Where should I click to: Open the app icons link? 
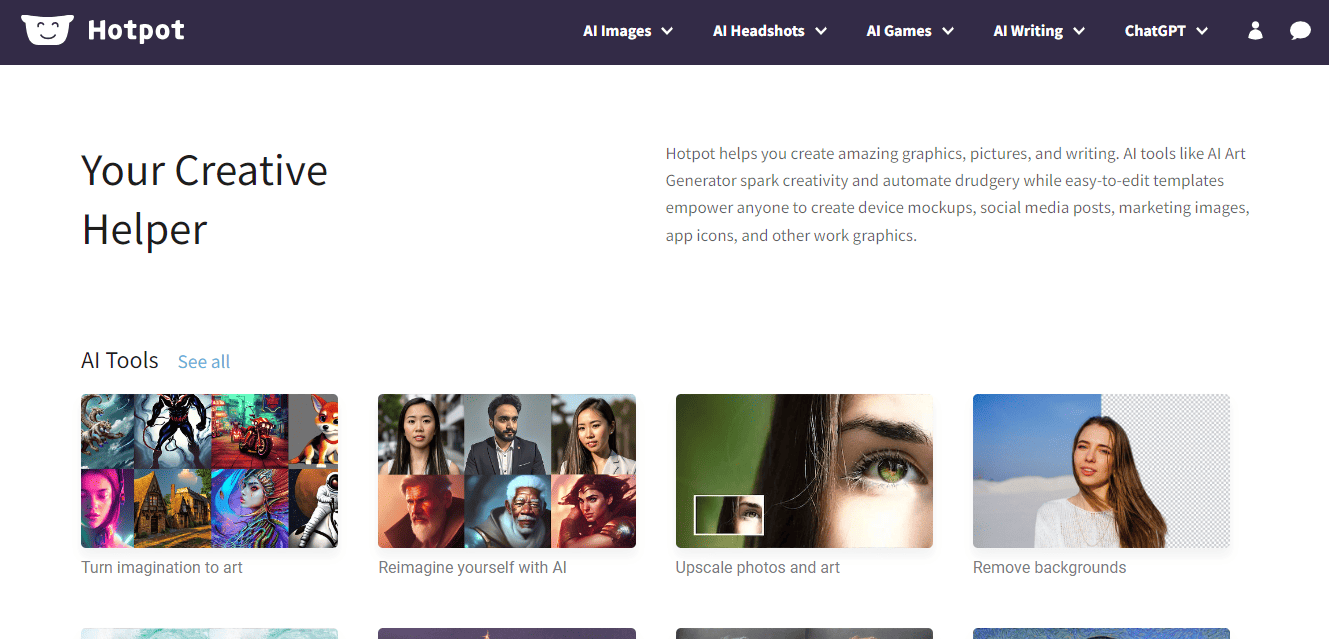(694, 235)
